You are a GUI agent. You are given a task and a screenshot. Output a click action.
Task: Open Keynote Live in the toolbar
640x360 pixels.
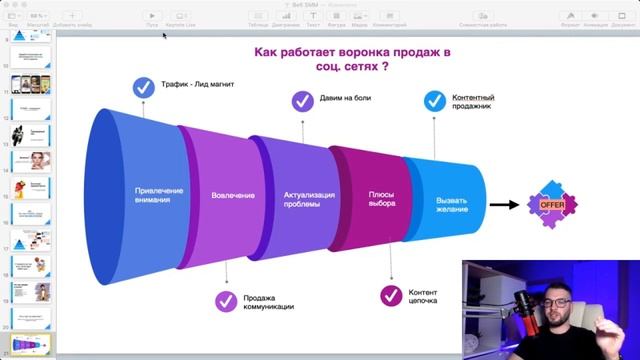pyautogui.click(x=180, y=16)
